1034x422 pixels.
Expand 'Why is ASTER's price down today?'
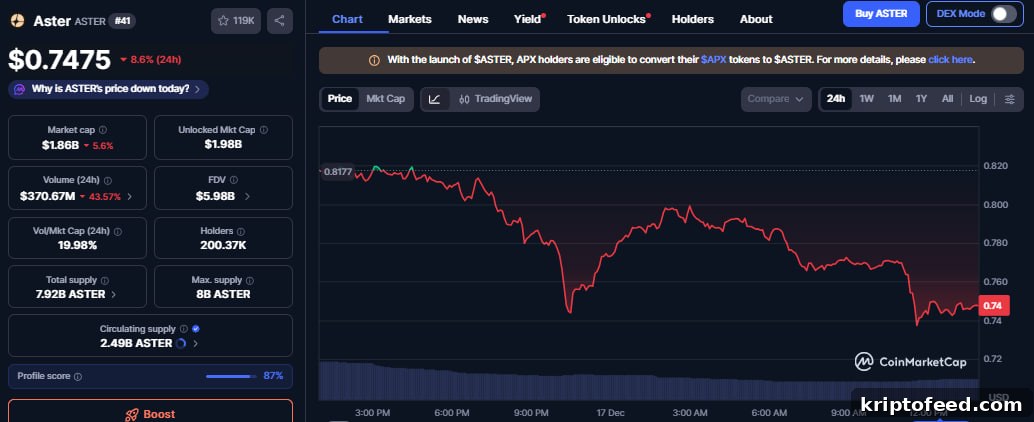pyautogui.click(x=109, y=89)
